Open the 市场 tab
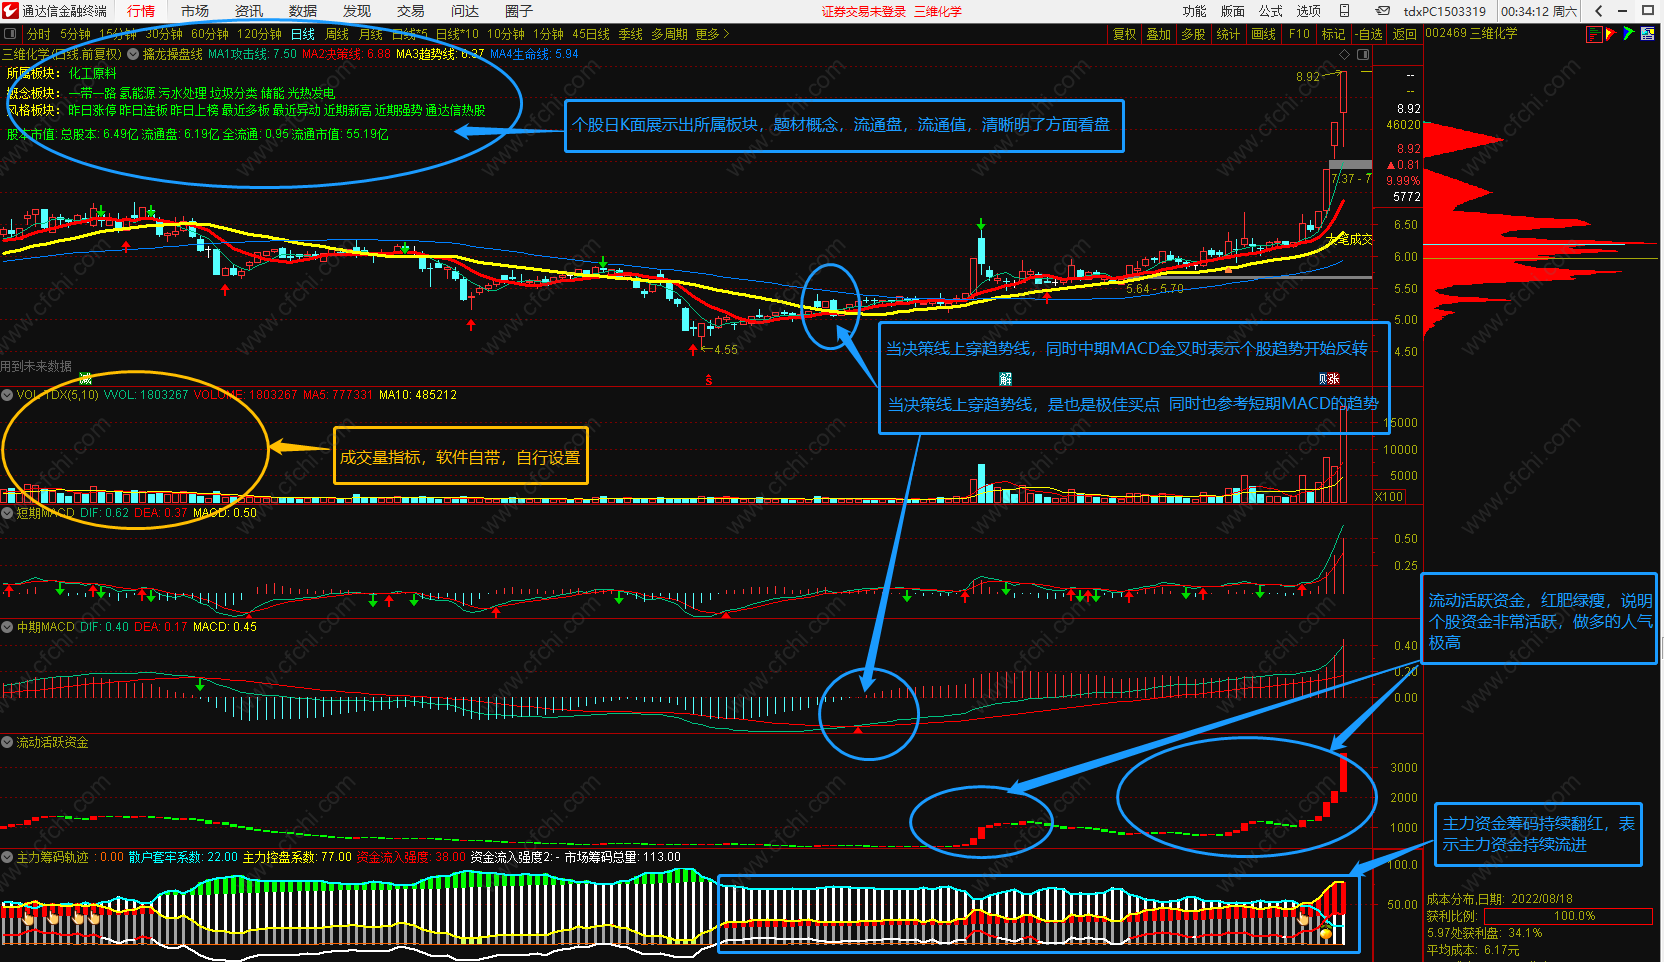 coord(195,11)
